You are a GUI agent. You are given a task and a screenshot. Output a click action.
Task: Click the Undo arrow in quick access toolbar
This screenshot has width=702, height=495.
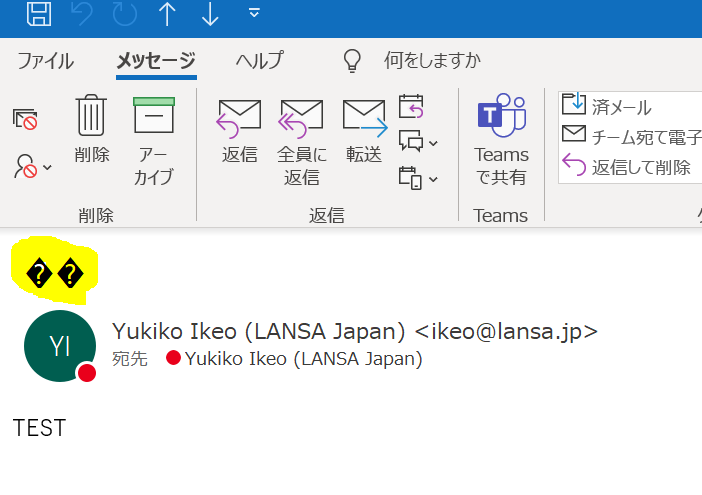click(82, 13)
